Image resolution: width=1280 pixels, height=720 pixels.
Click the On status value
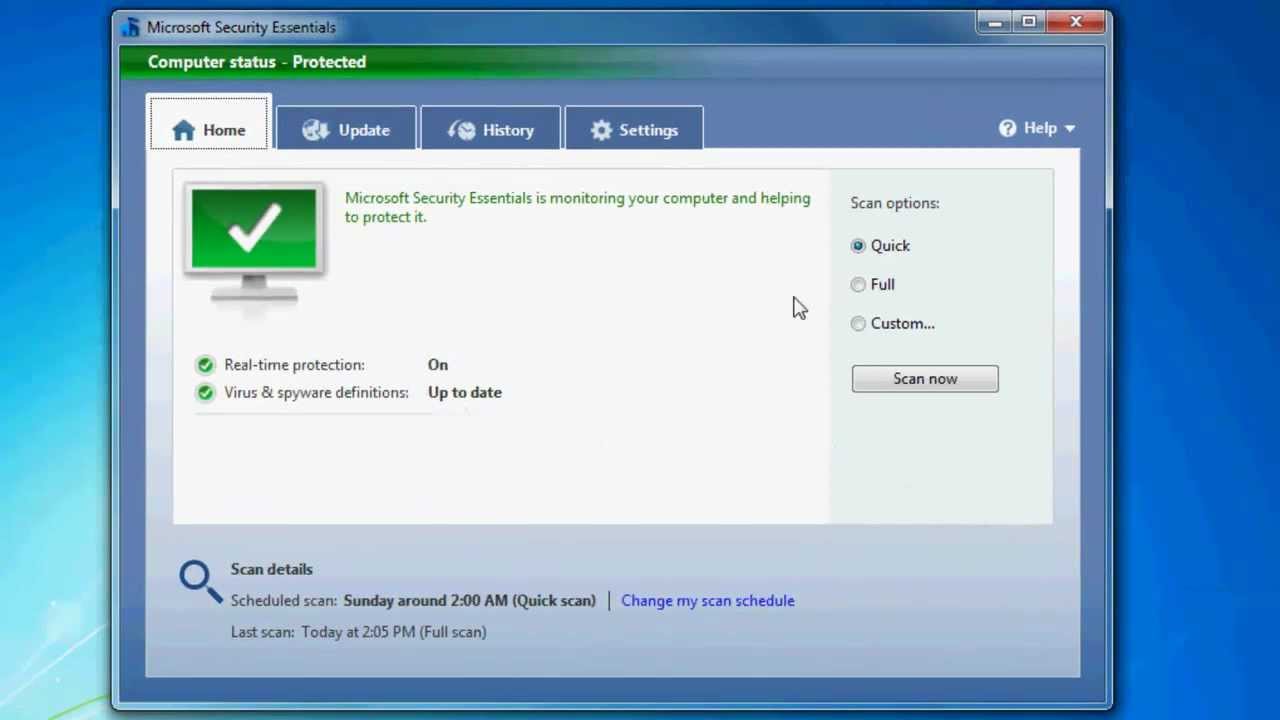coord(438,365)
